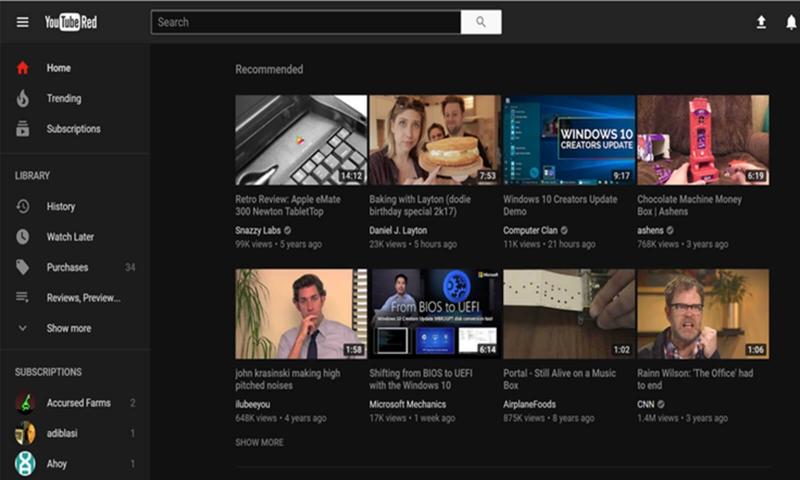The image size is (800, 480).
Task: Open Daniel J. Layton channel name
Action: (x=398, y=230)
